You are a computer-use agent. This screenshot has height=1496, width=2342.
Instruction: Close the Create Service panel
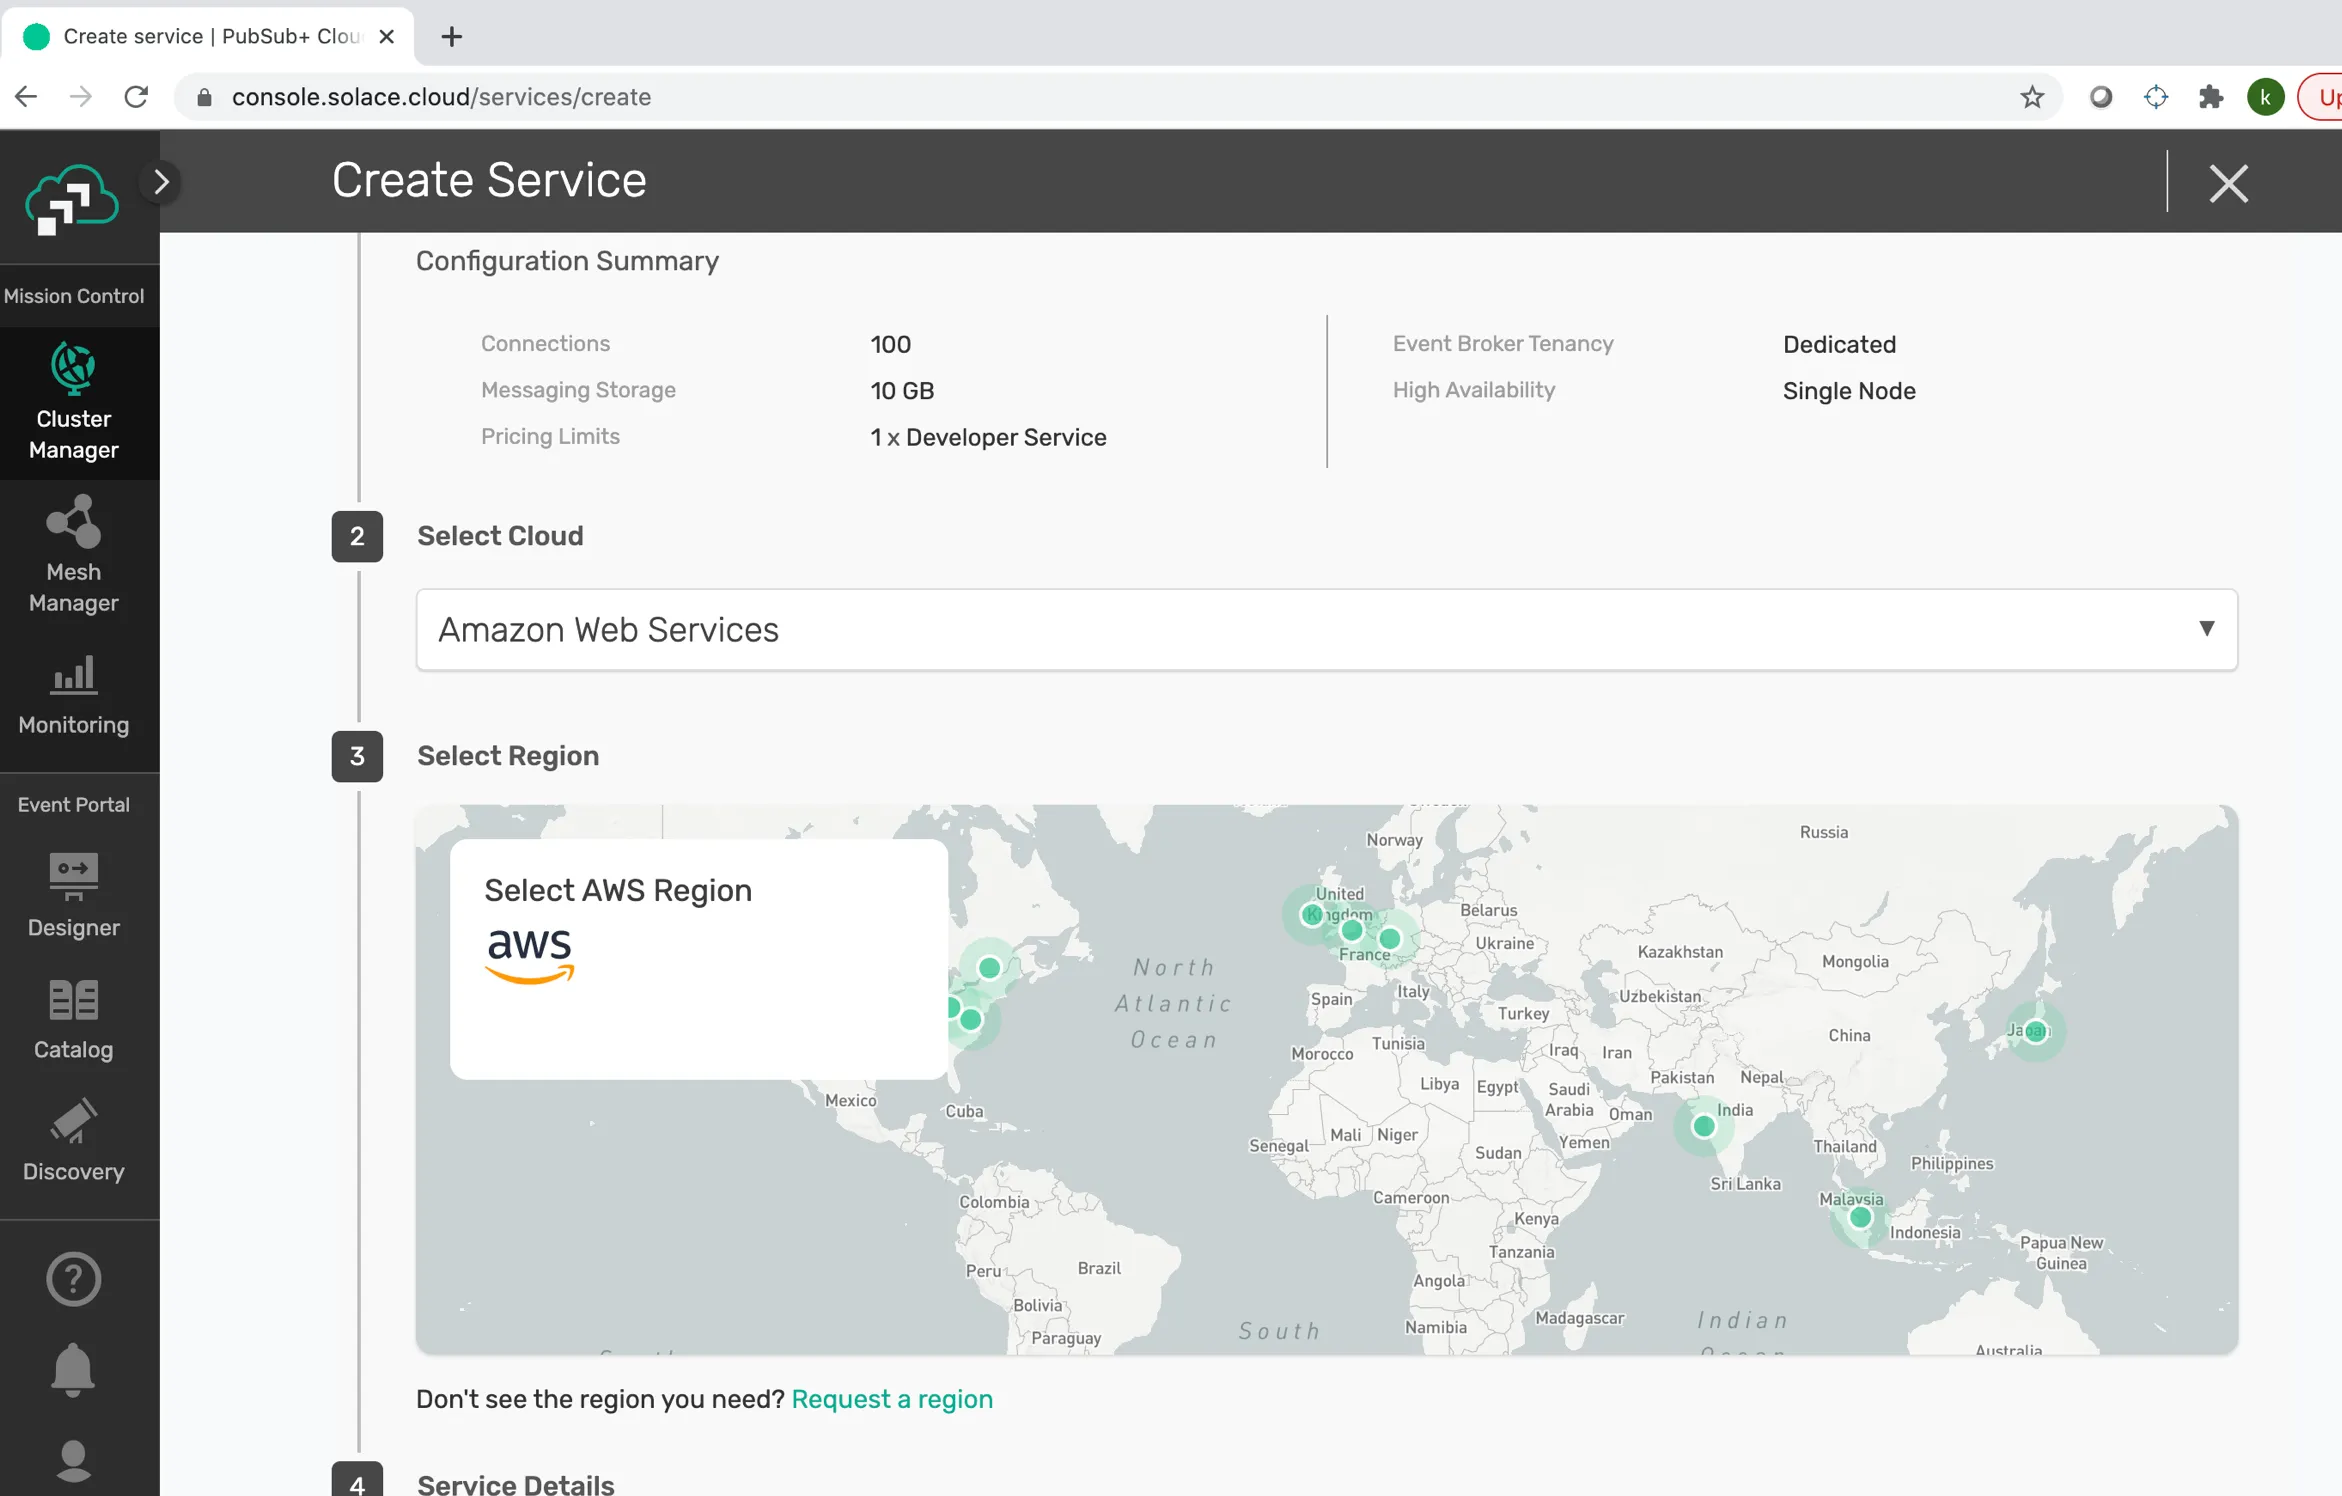(x=2228, y=183)
